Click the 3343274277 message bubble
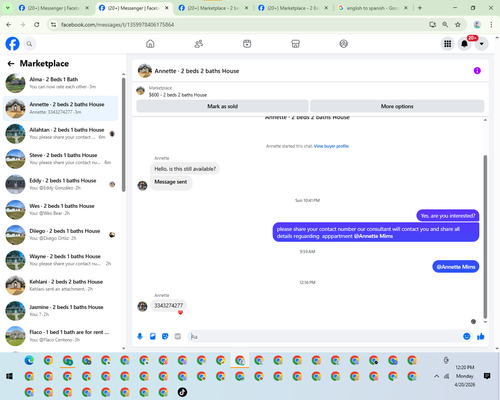500x400 pixels. tap(168, 305)
